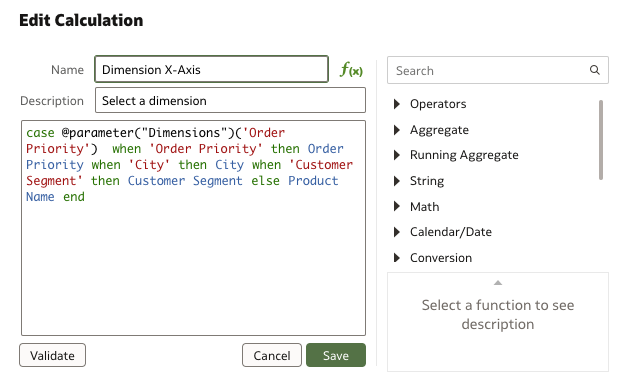Expand the Operators category arrow
The height and width of the screenshot is (392, 625).
(397, 104)
